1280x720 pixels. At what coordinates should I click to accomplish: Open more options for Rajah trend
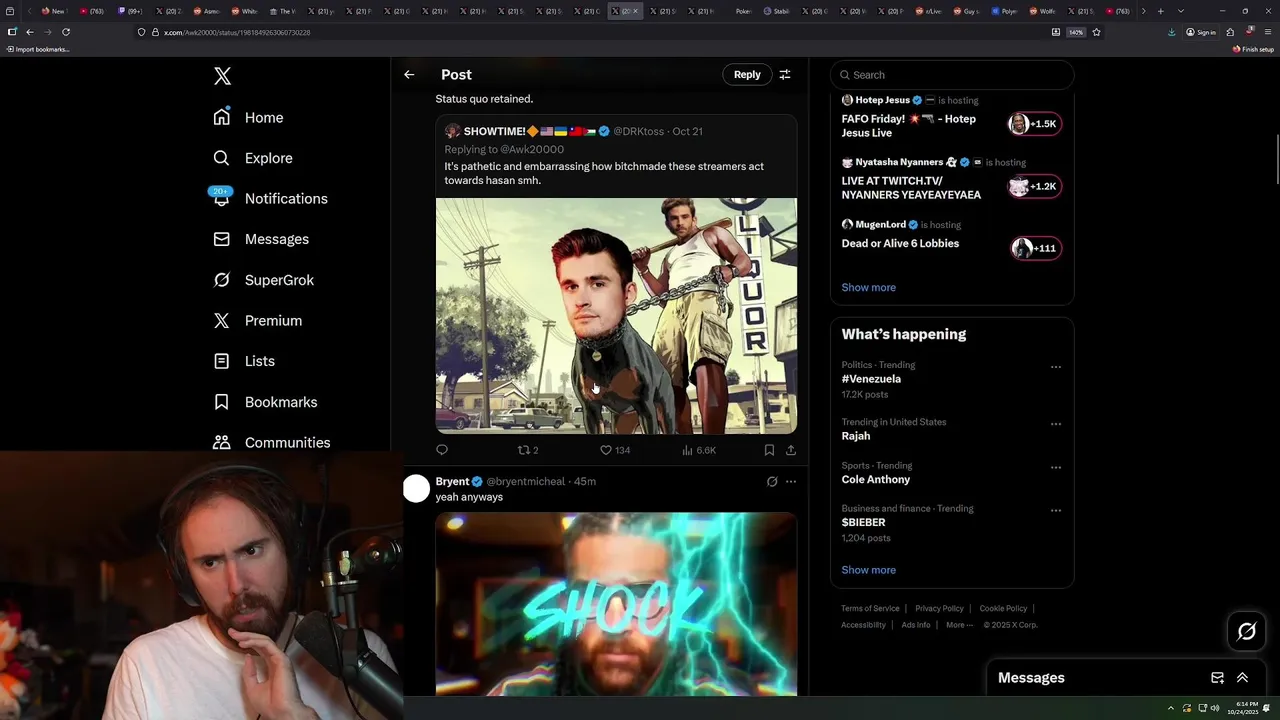click(x=1056, y=424)
